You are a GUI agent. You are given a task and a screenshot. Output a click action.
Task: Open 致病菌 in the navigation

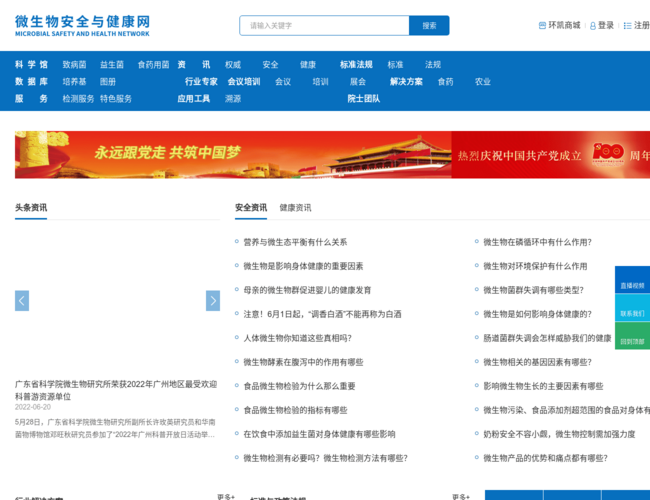pyautogui.click(x=74, y=65)
